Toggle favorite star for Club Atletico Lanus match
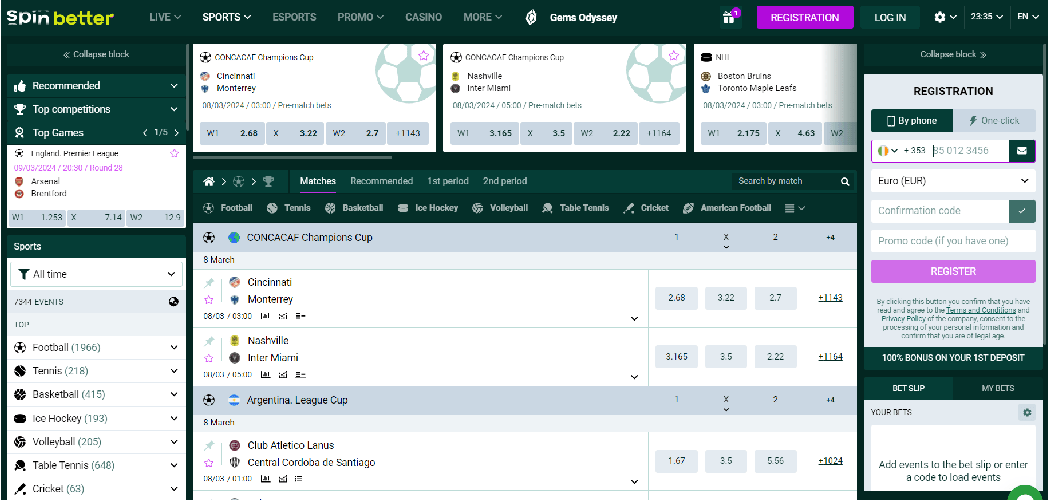Image resolution: width=1050 pixels, height=500 pixels. click(209, 463)
